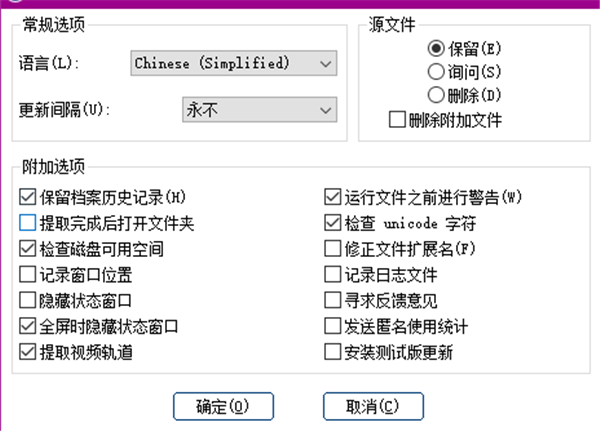Select the 询问 radio option
600x431 pixels.
436,71
